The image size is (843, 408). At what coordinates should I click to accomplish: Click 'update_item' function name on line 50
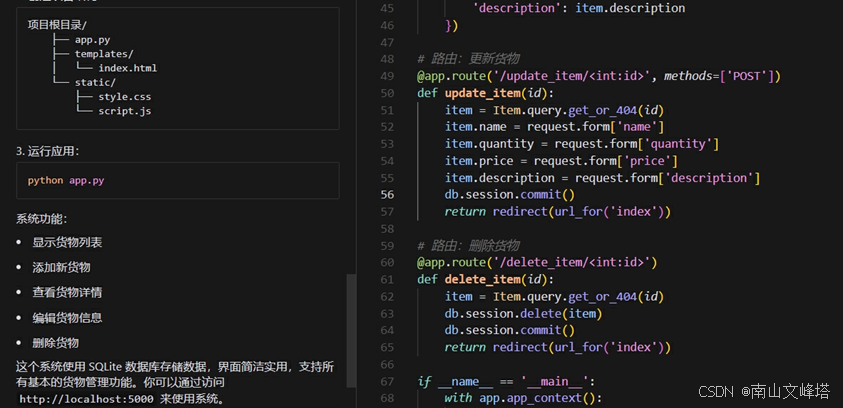[x=483, y=93]
